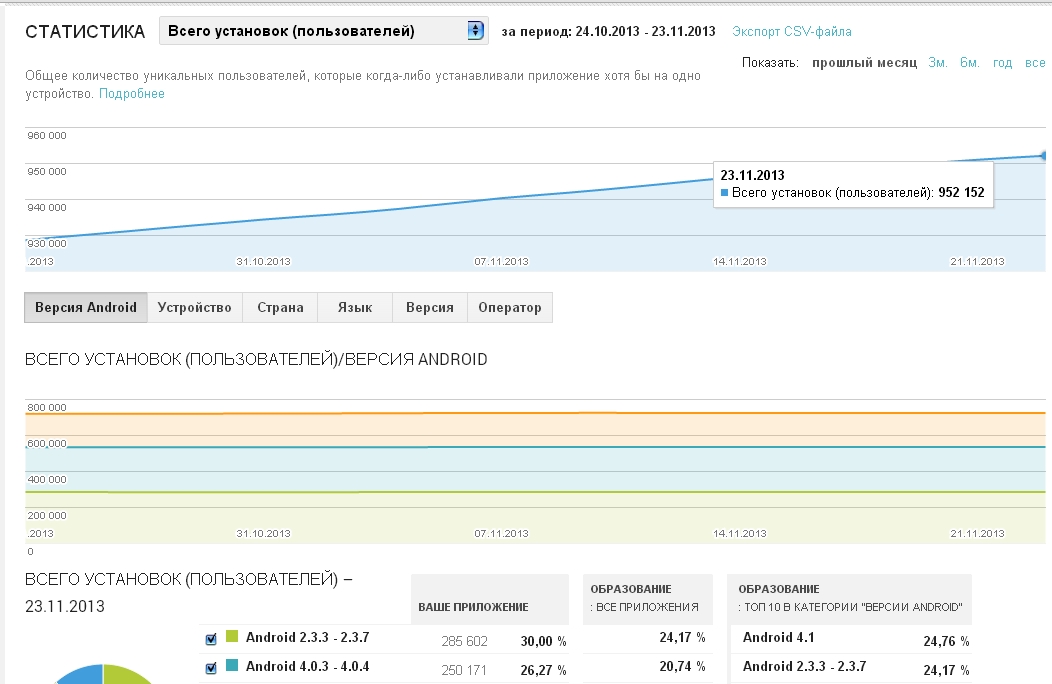This screenshot has width=1052, height=684.
Task: Switch to the Язык tab
Action: [355, 307]
